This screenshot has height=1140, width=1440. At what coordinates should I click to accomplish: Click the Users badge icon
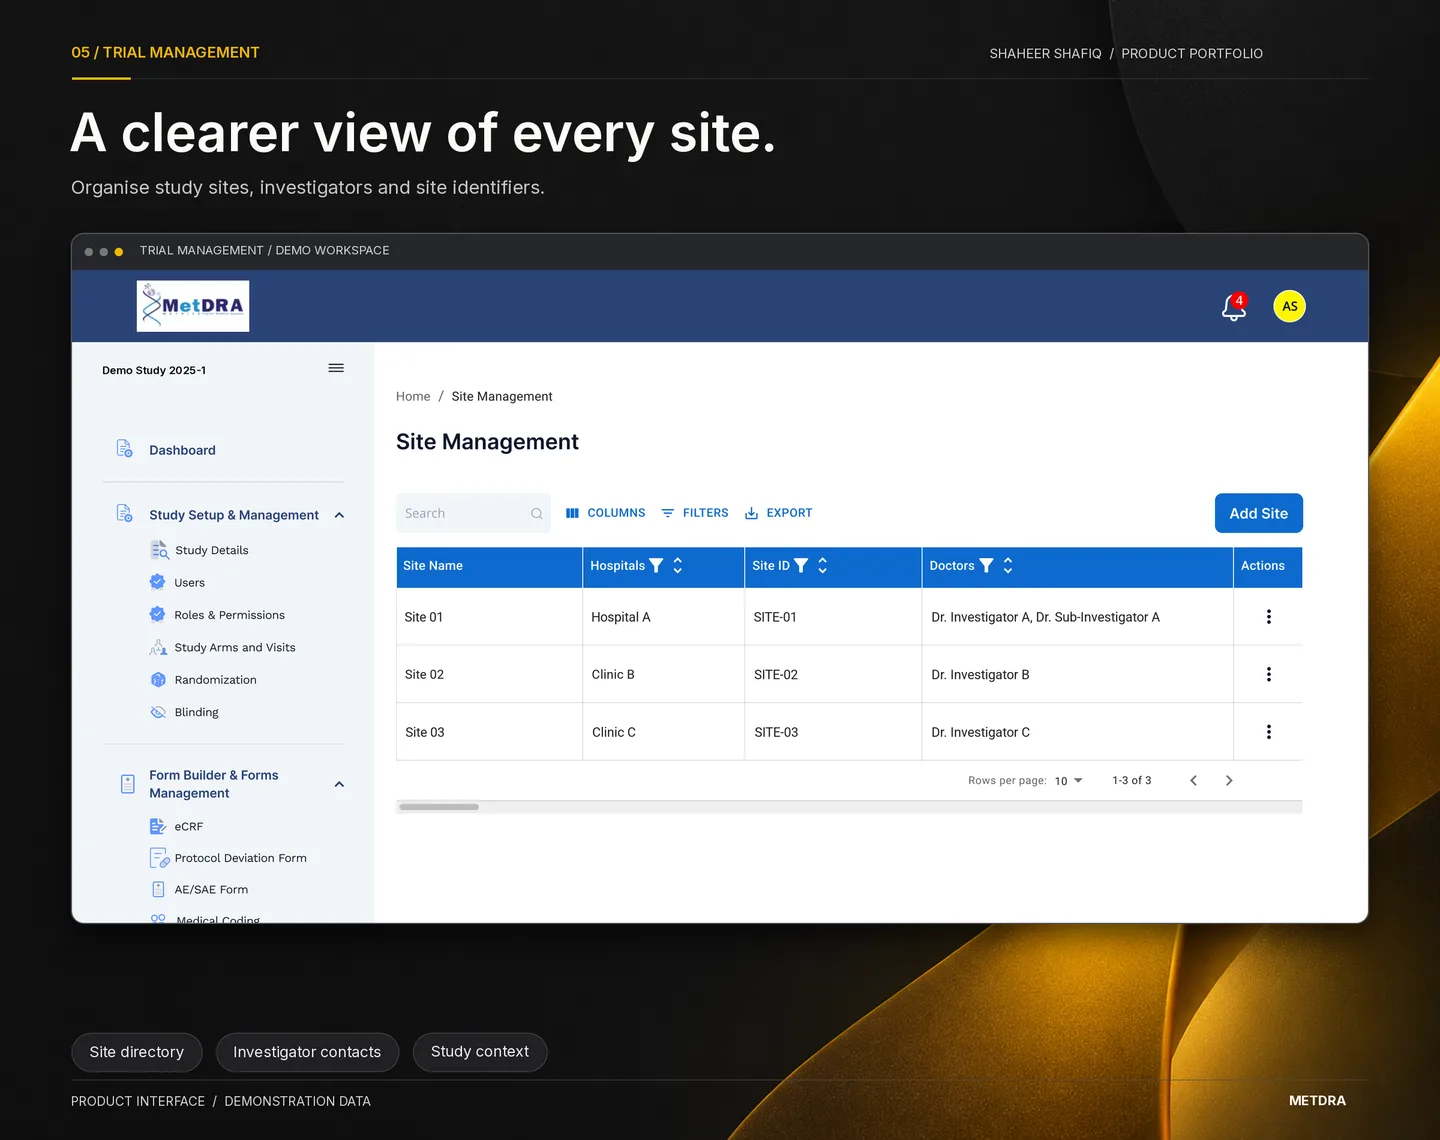pos(157,582)
